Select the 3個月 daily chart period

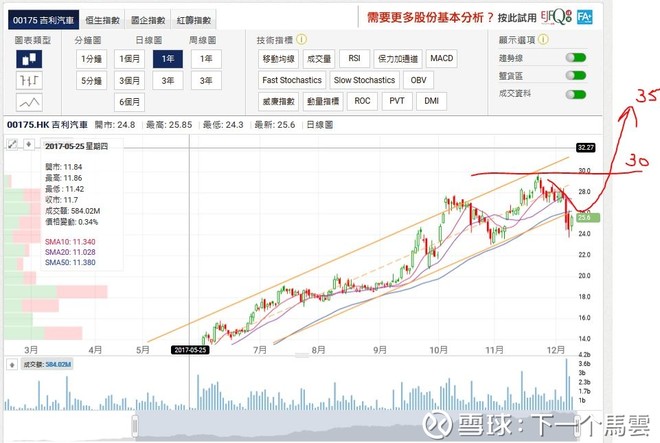[129, 80]
